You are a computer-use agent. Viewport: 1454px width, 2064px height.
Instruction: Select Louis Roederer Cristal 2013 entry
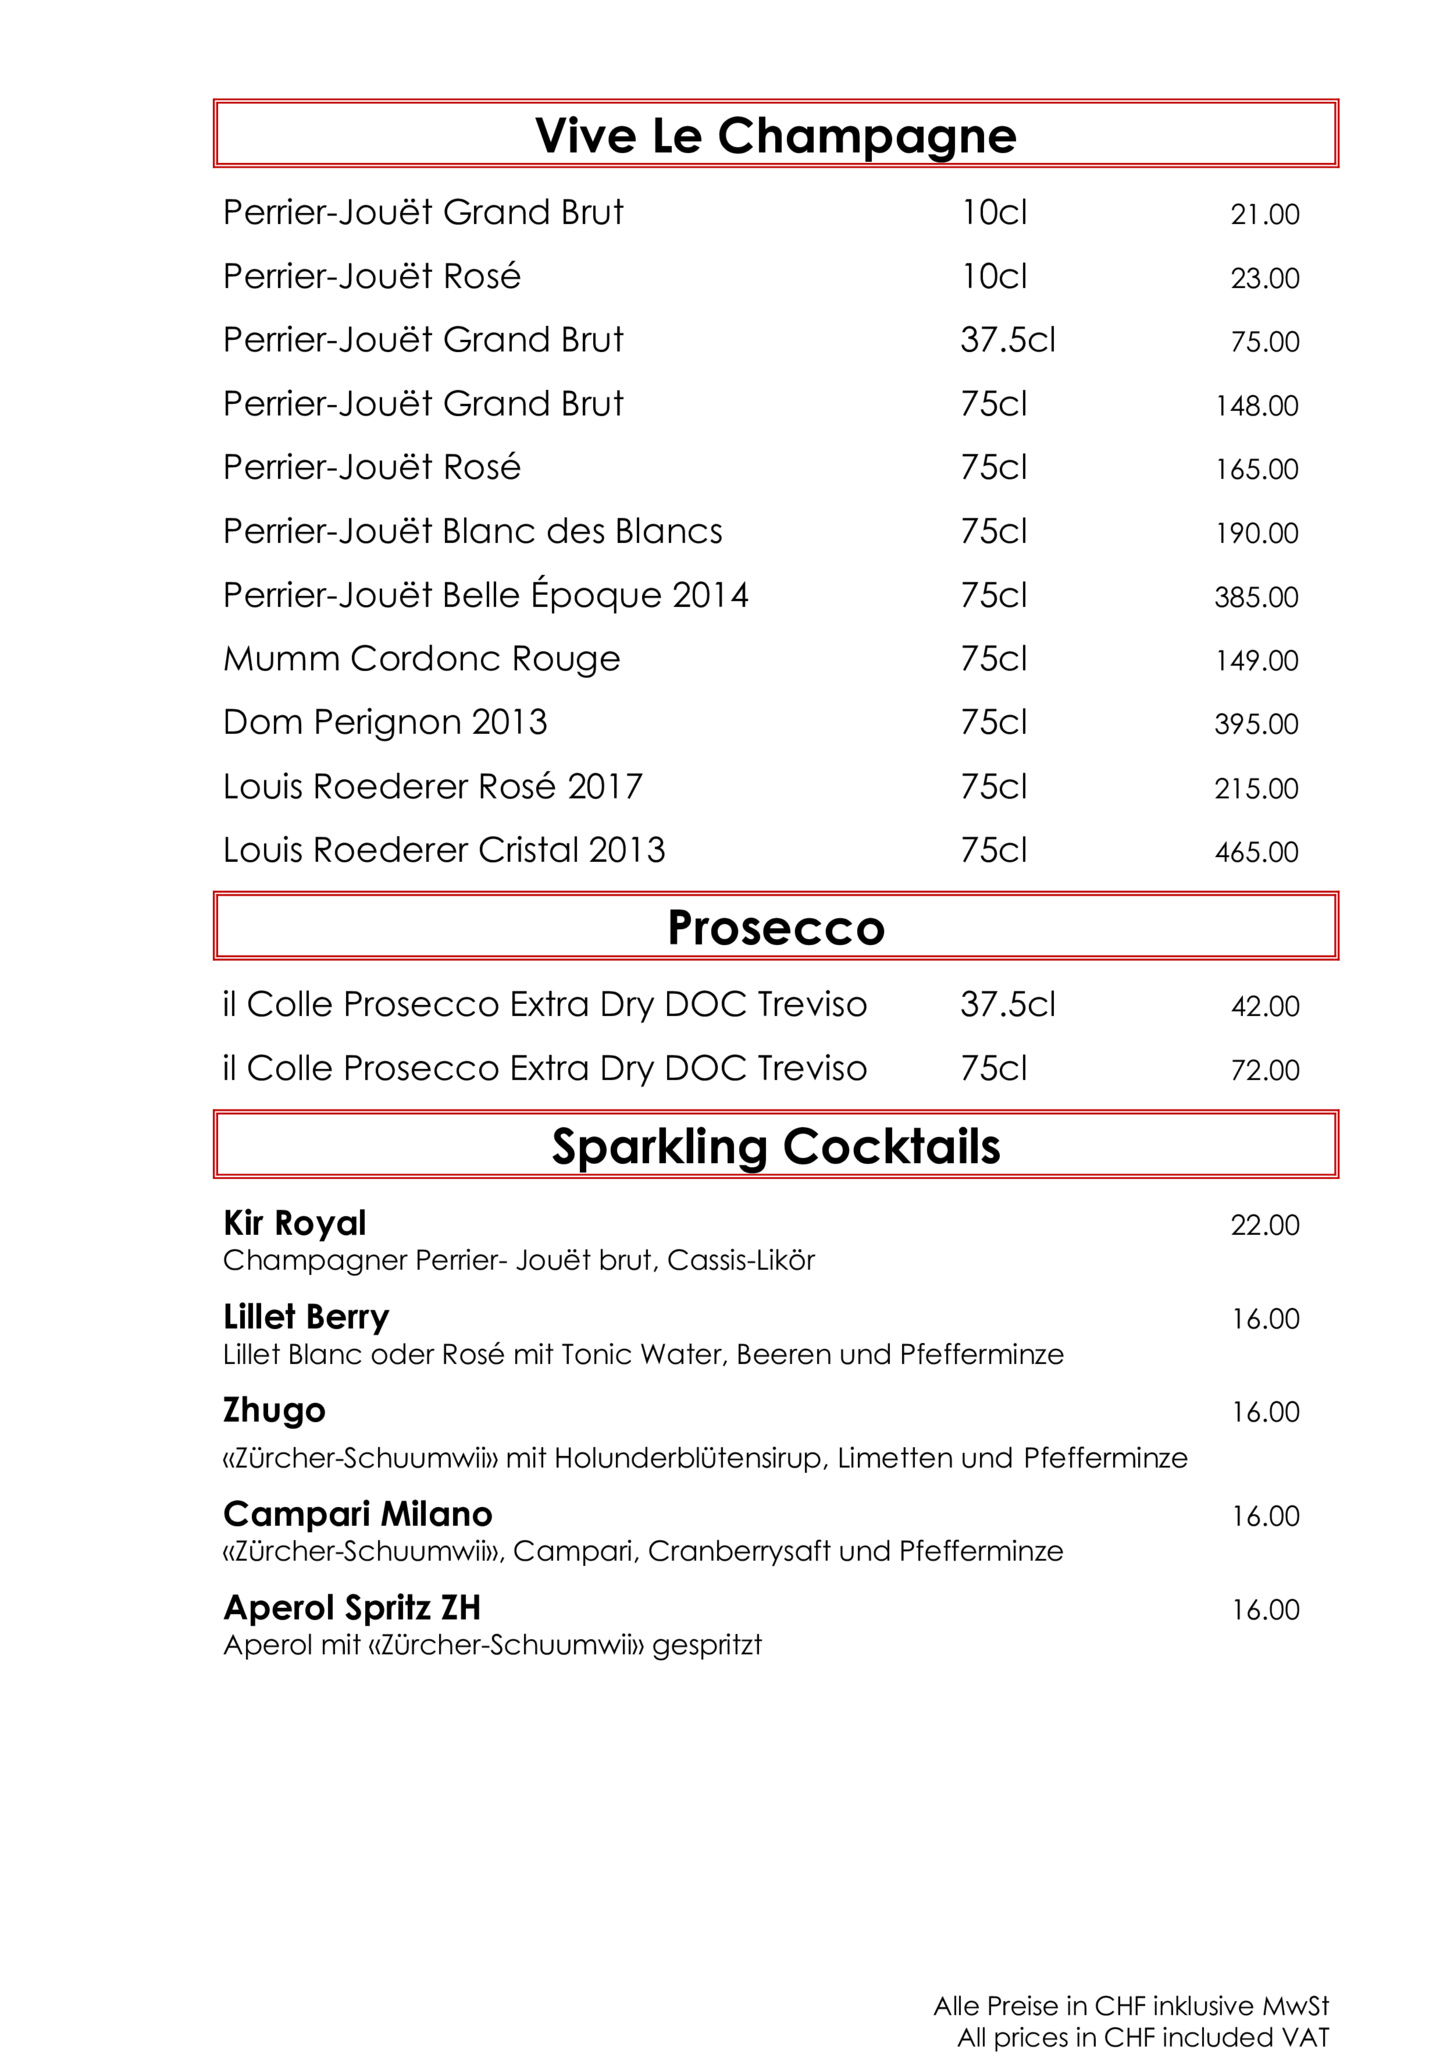tap(761, 851)
